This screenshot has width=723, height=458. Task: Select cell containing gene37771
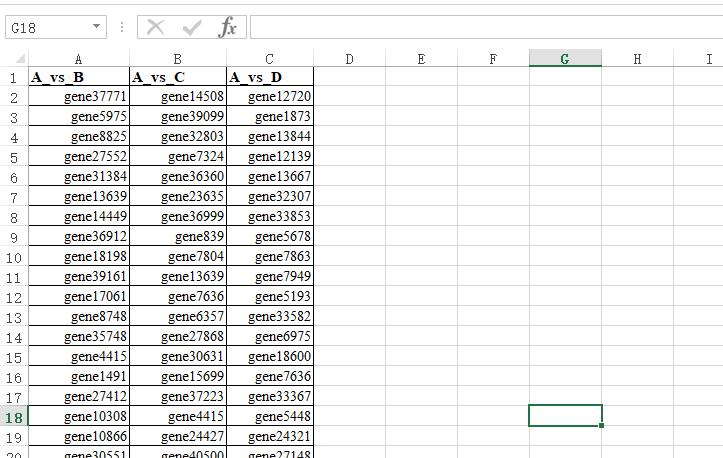click(x=79, y=97)
